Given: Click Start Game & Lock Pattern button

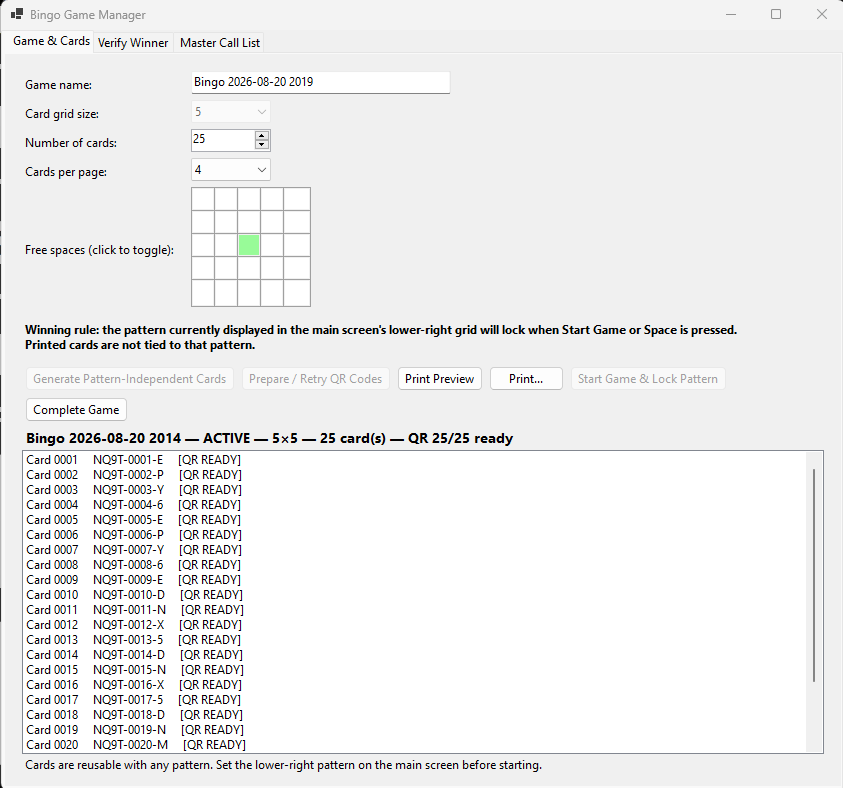Looking at the screenshot, I should 648,379.
